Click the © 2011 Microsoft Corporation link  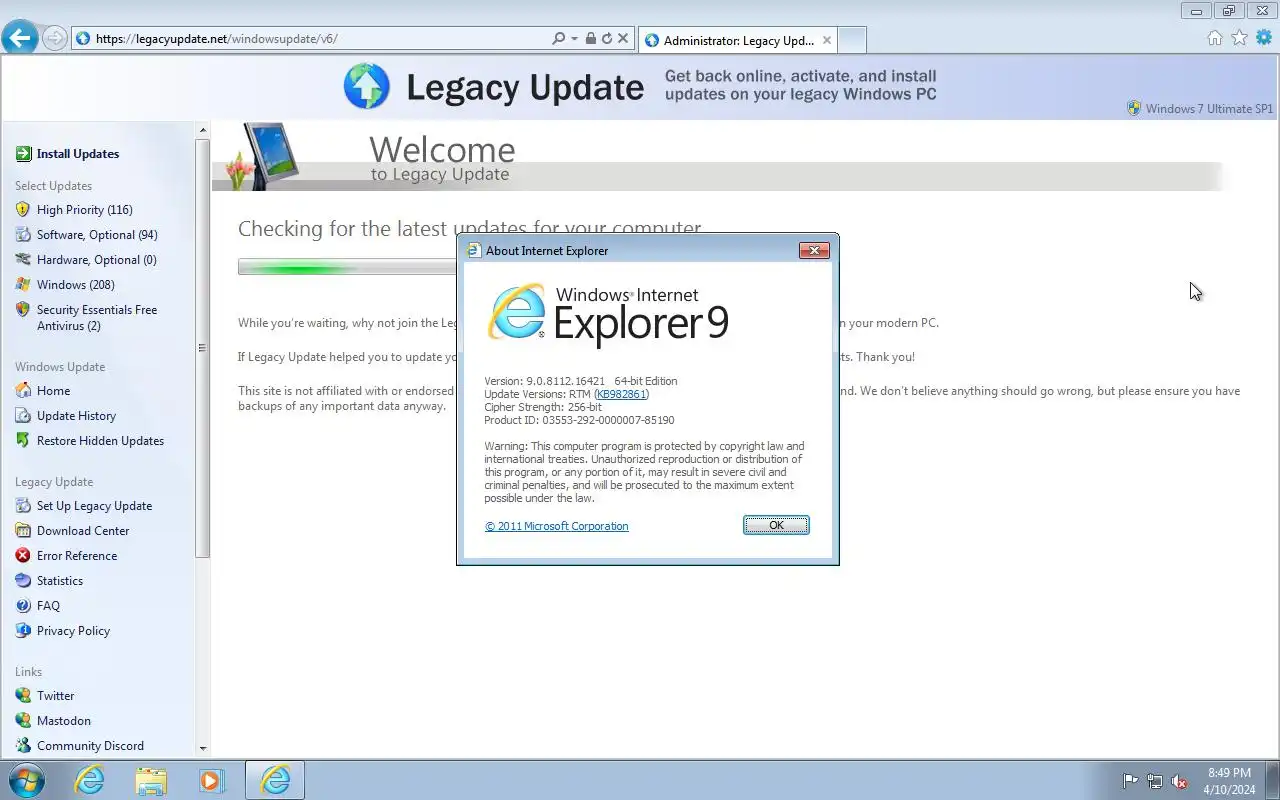point(557,526)
